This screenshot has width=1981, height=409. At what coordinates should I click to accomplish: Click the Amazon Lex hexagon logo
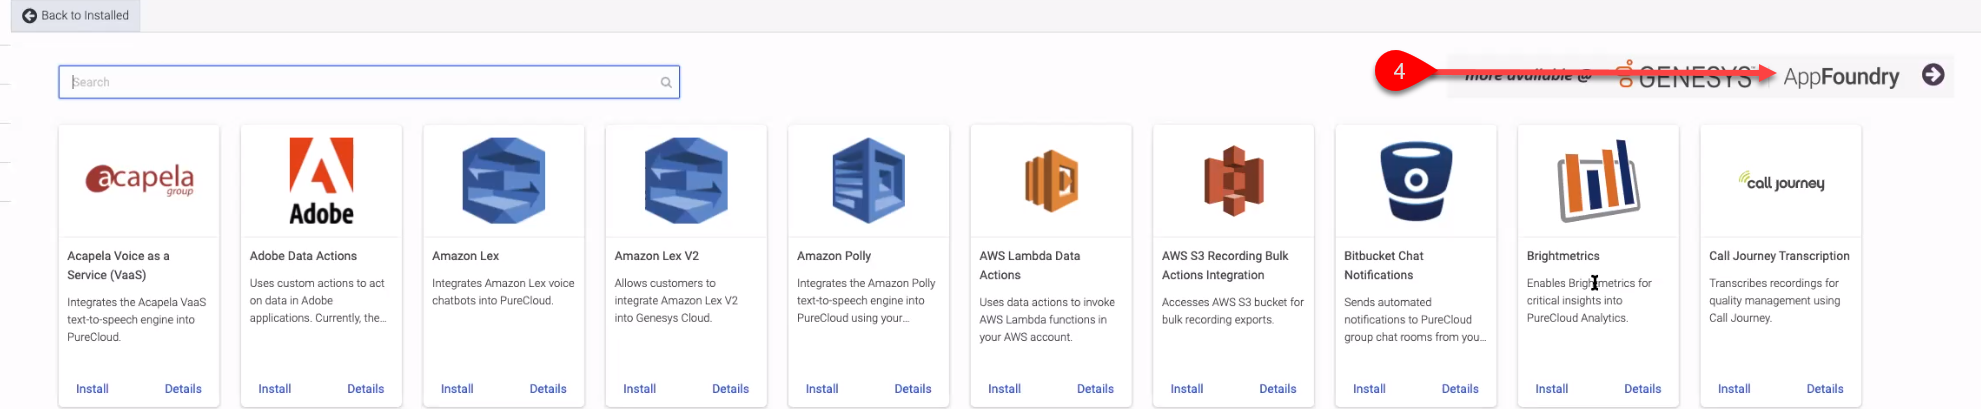point(504,181)
